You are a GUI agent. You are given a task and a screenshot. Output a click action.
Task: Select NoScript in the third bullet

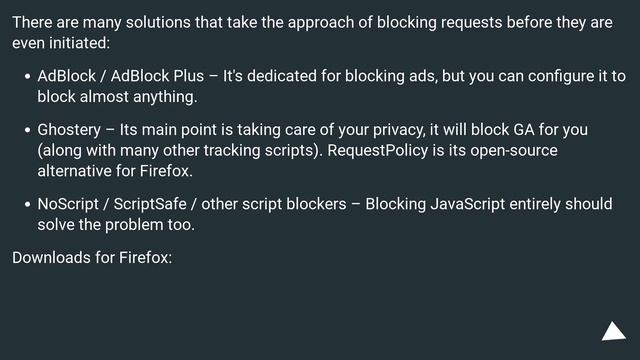pyautogui.click(x=68, y=204)
